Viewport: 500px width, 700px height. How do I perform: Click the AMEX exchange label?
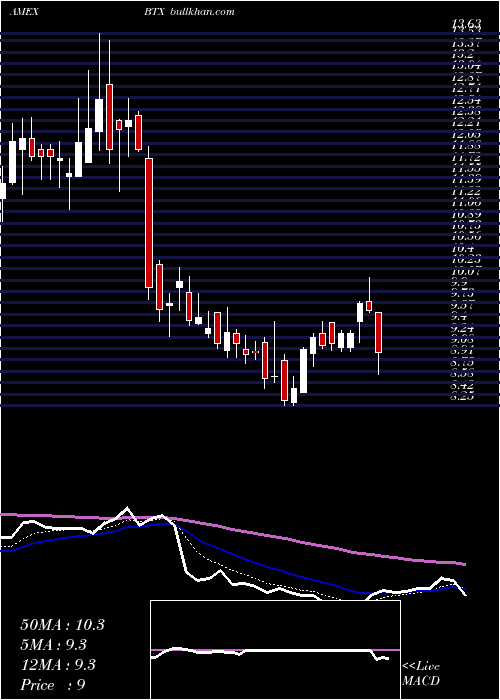click(x=23, y=12)
